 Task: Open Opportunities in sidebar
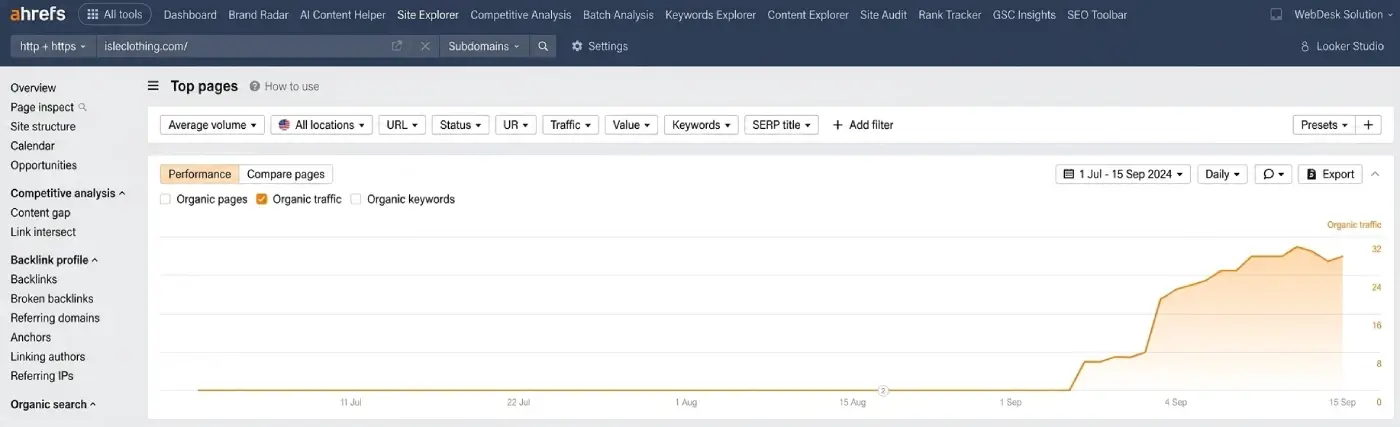(x=43, y=165)
